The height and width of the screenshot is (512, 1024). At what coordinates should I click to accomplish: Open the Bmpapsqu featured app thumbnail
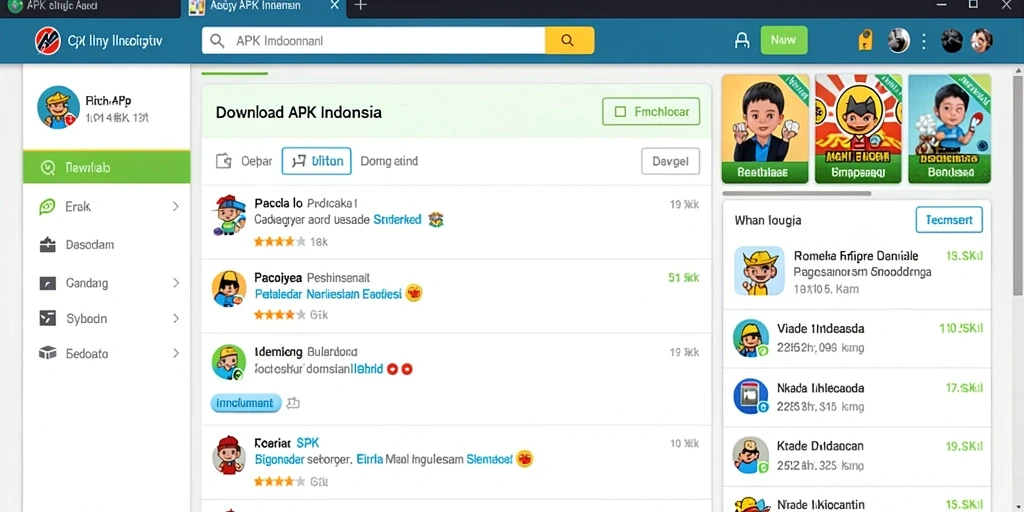(858, 128)
